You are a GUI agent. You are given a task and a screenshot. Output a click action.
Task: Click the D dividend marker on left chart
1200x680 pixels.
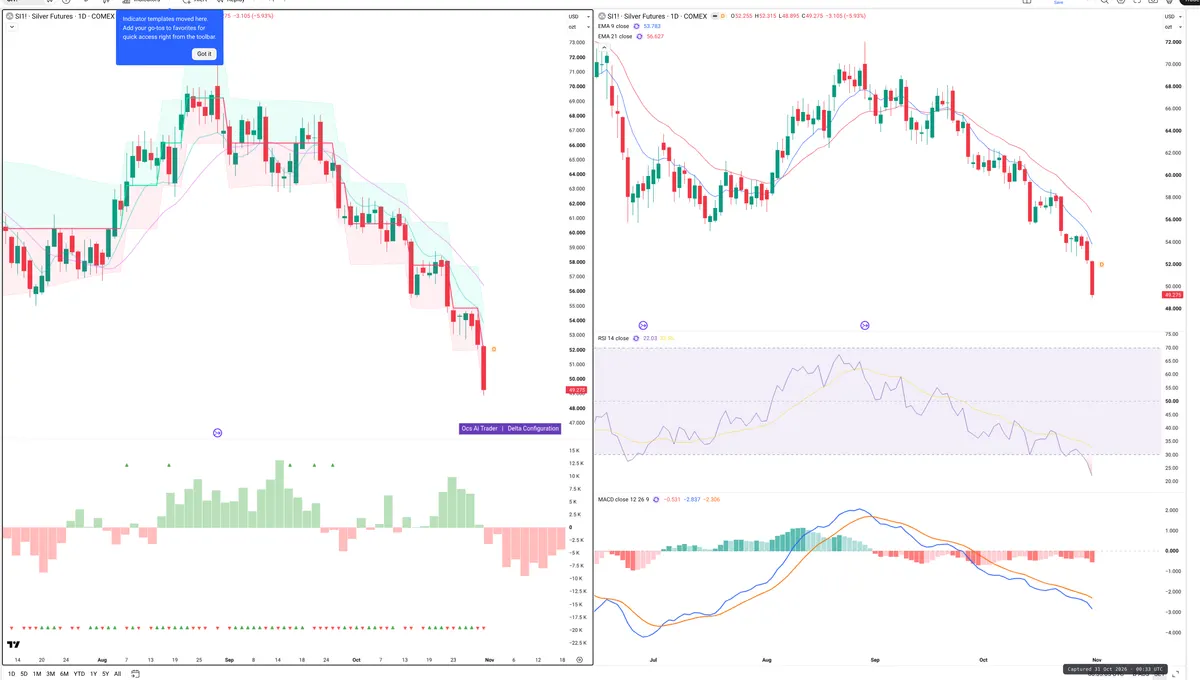[494, 349]
